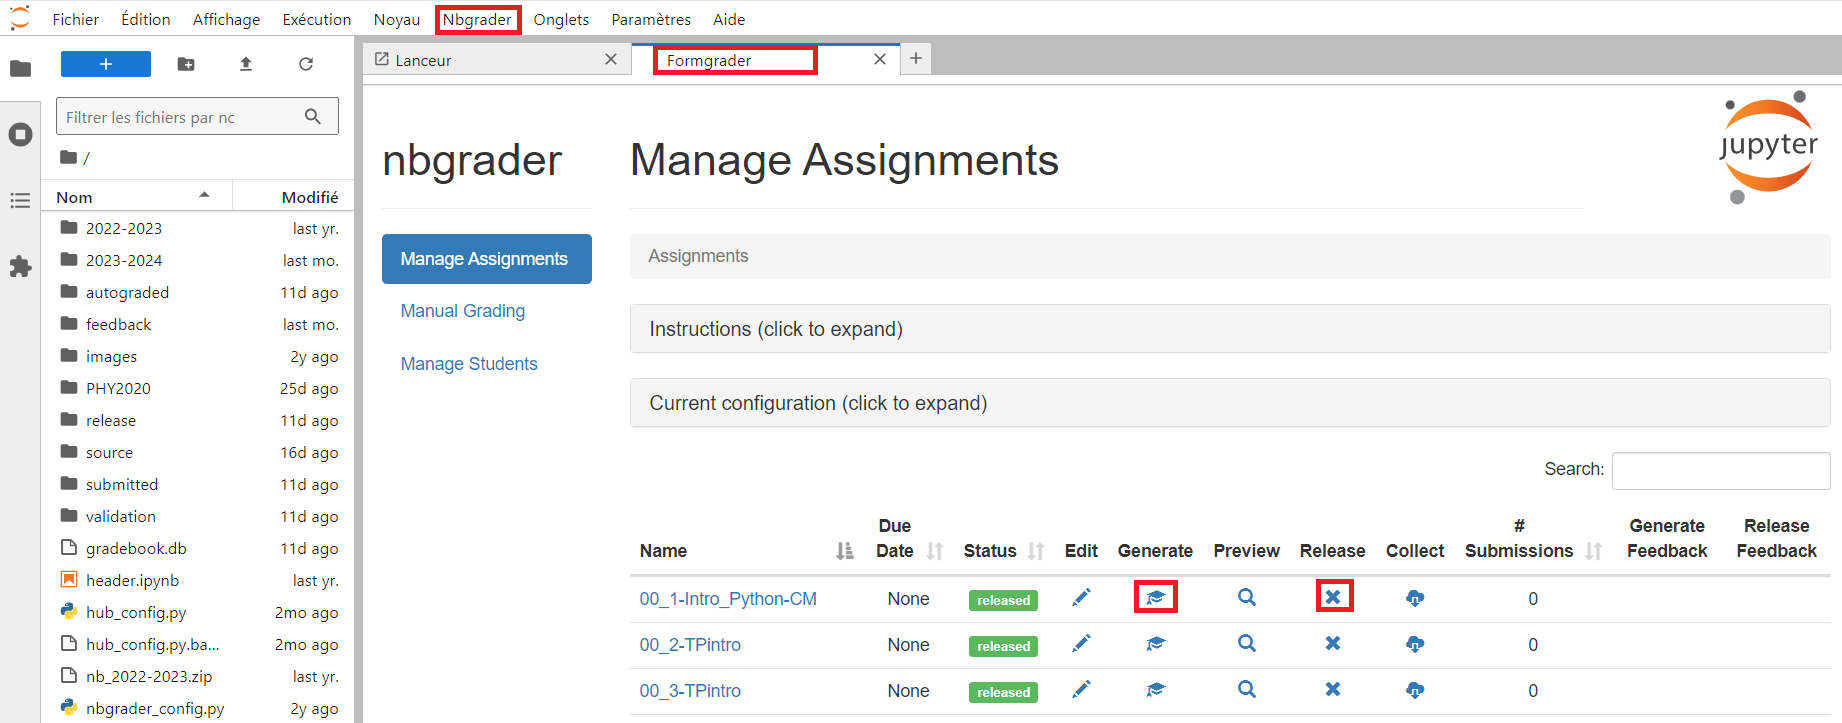Unrelease assignment 00_3-TPintro
The height and width of the screenshot is (723, 1842).
[1333, 690]
